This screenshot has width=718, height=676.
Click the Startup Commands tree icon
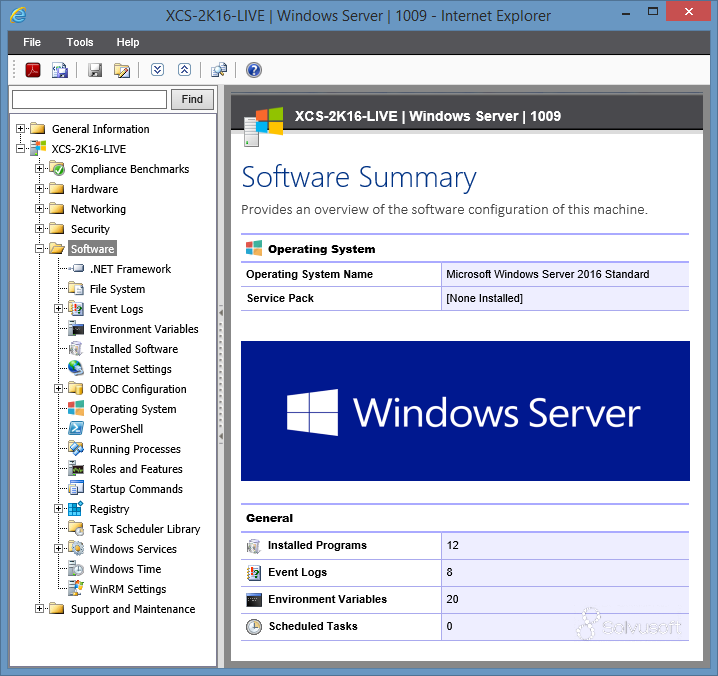[x=76, y=488]
